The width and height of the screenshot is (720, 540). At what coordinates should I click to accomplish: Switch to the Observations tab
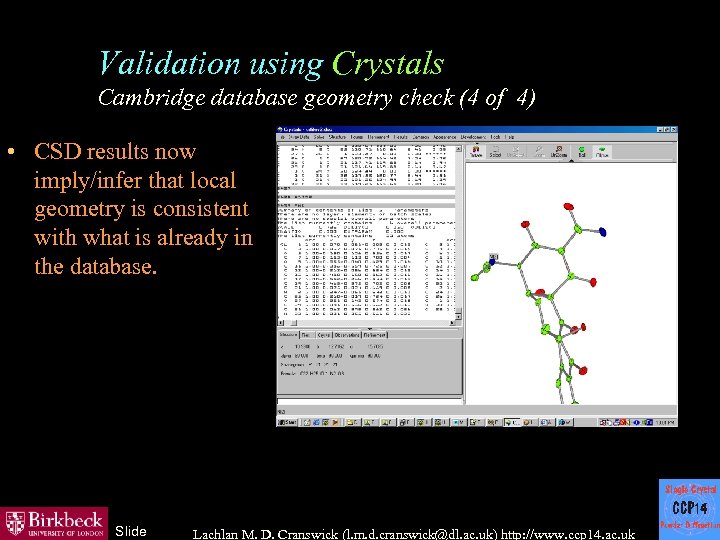347,335
